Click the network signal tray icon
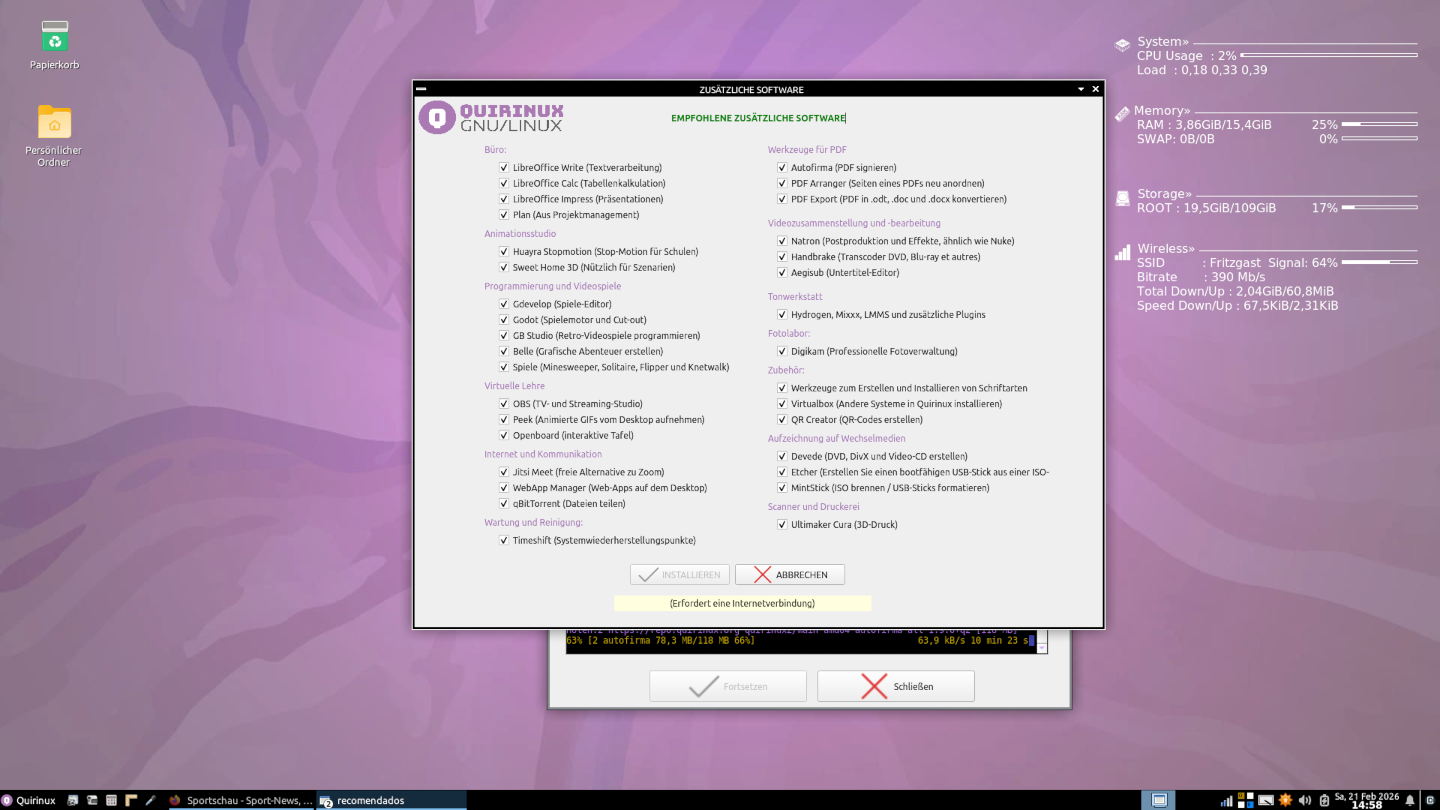The width and height of the screenshot is (1440, 810). tap(1226, 800)
